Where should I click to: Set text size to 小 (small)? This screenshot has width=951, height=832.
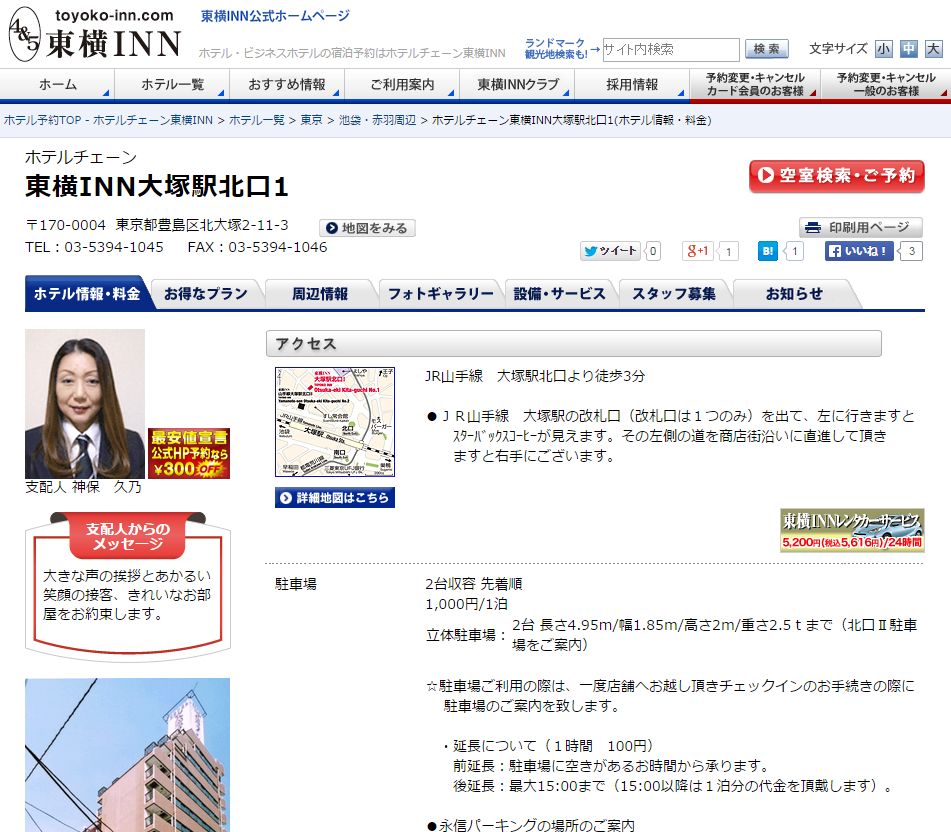pyautogui.click(x=884, y=49)
